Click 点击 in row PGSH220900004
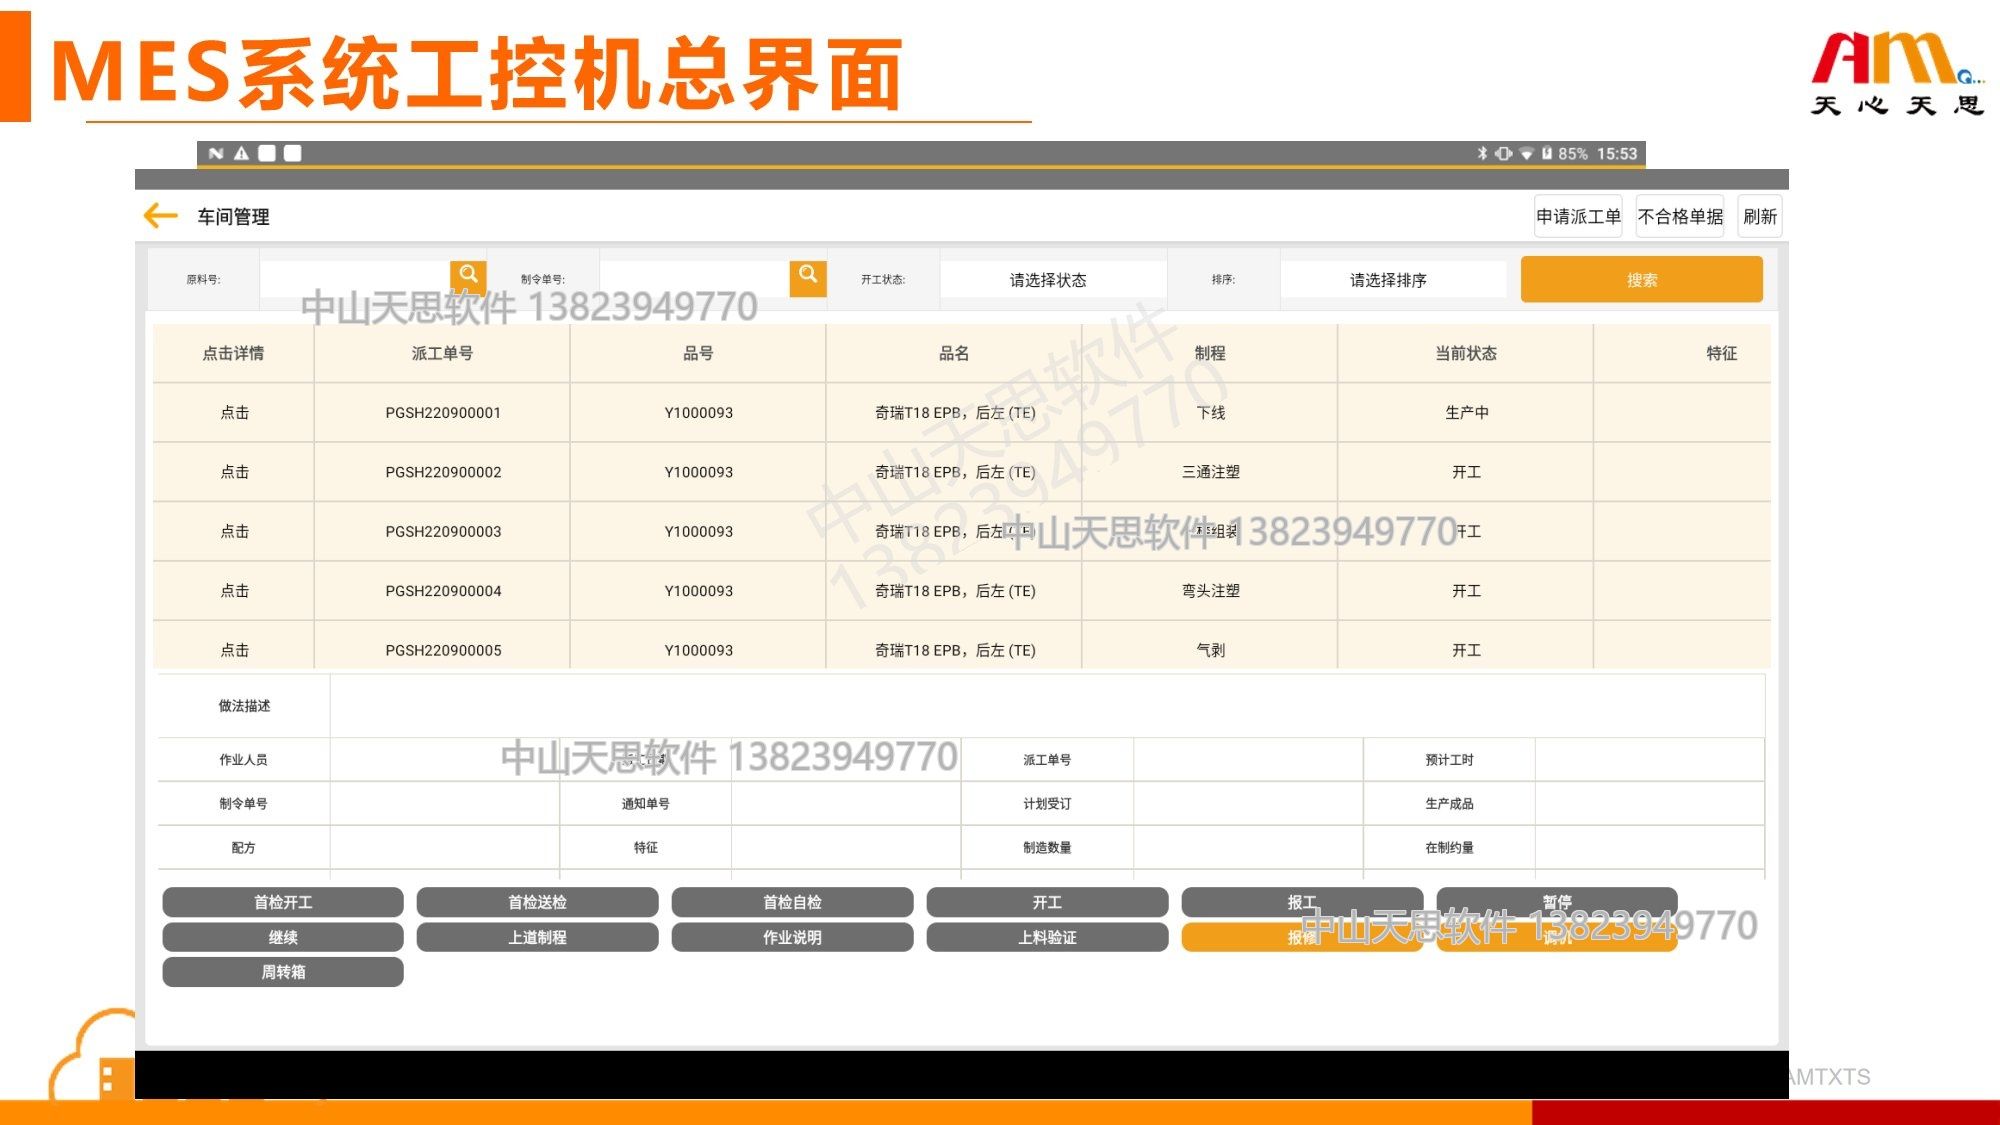This screenshot has height=1125, width=2000. [234, 590]
